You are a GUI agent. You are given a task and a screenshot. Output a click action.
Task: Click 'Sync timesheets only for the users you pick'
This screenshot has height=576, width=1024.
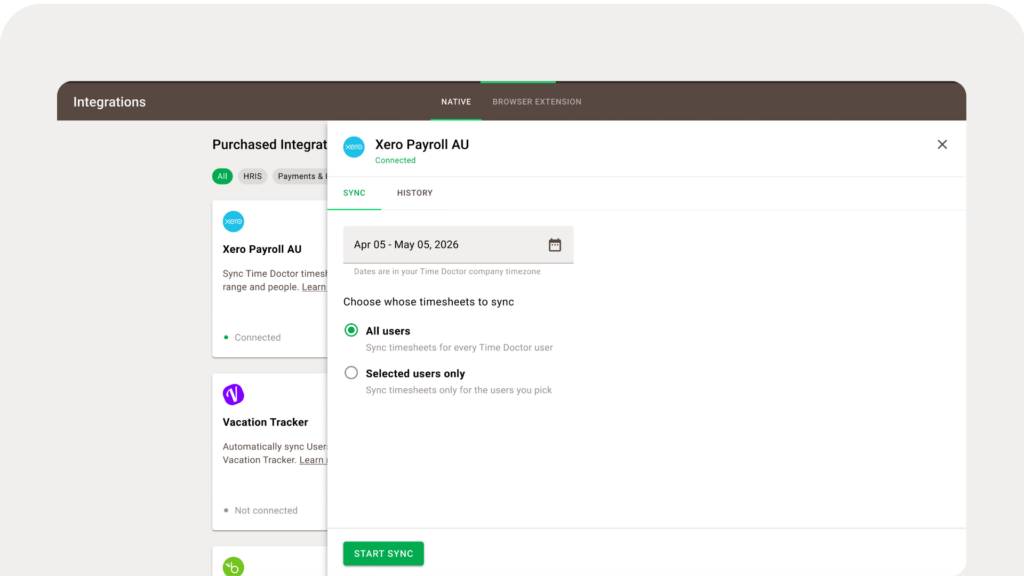[458, 390]
